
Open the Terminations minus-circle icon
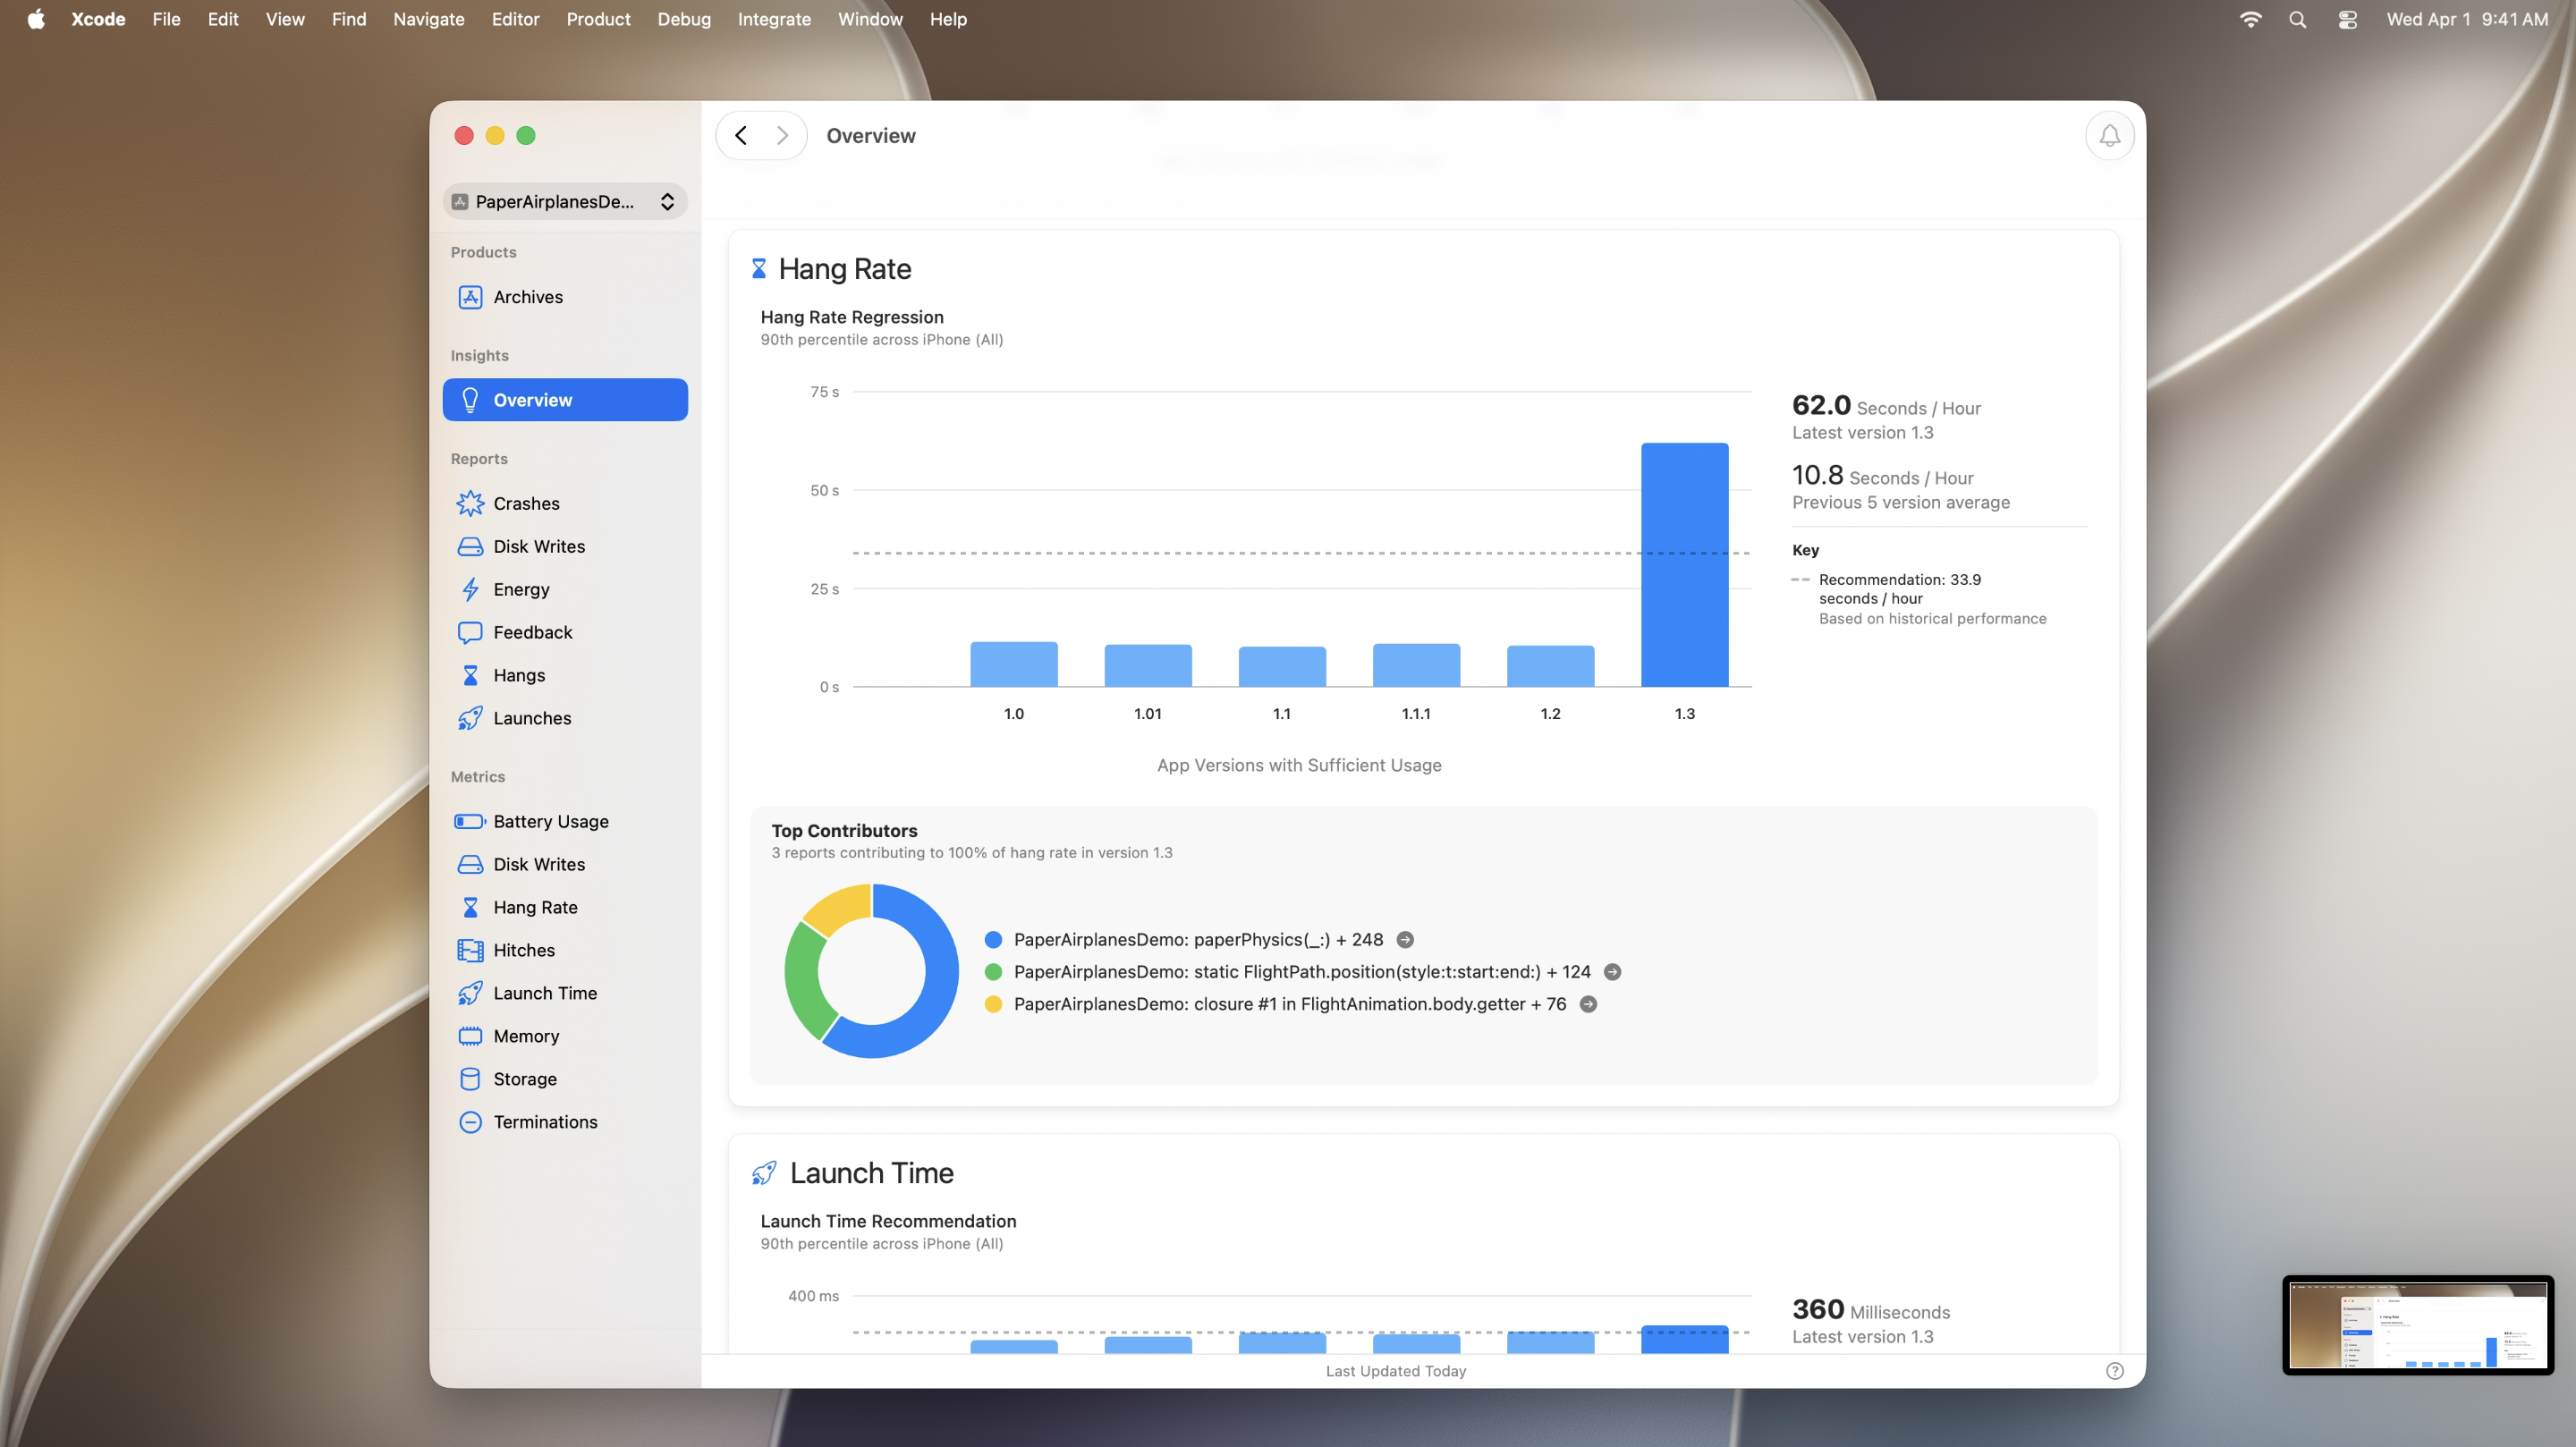tap(470, 1122)
